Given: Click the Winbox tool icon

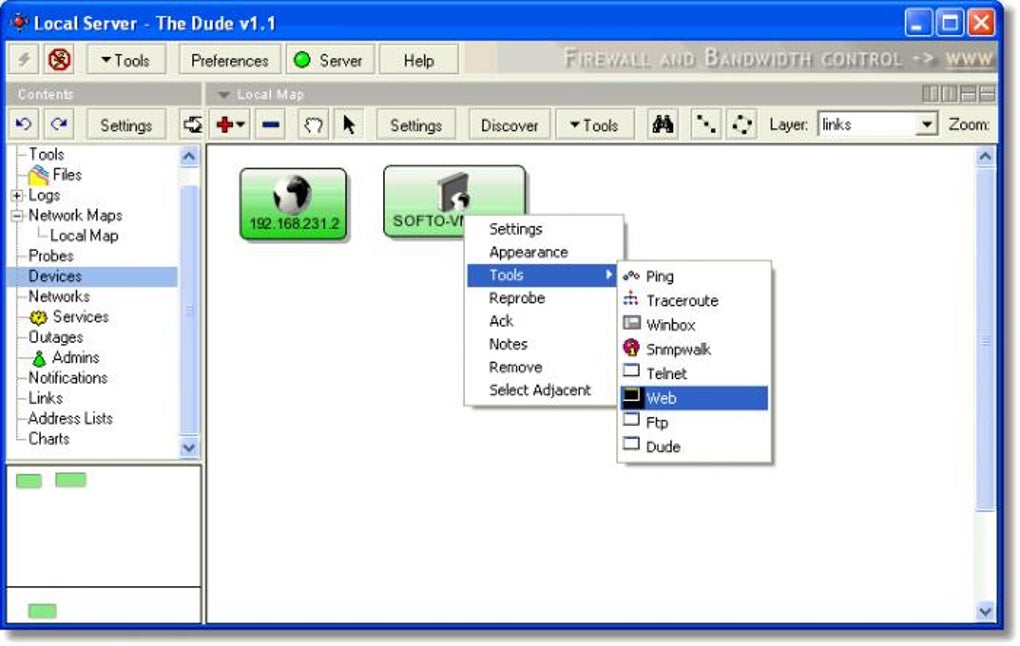Looking at the screenshot, I should tap(631, 323).
